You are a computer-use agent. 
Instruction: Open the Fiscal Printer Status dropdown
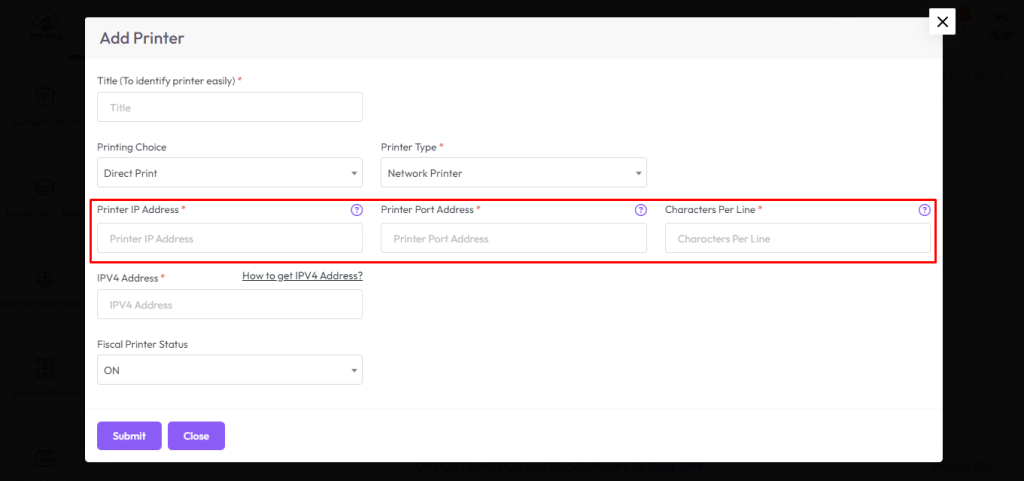(x=230, y=369)
